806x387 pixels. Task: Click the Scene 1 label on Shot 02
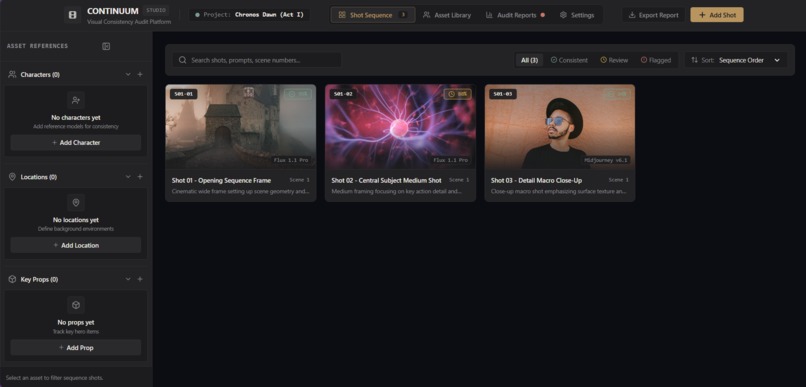(460, 180)
